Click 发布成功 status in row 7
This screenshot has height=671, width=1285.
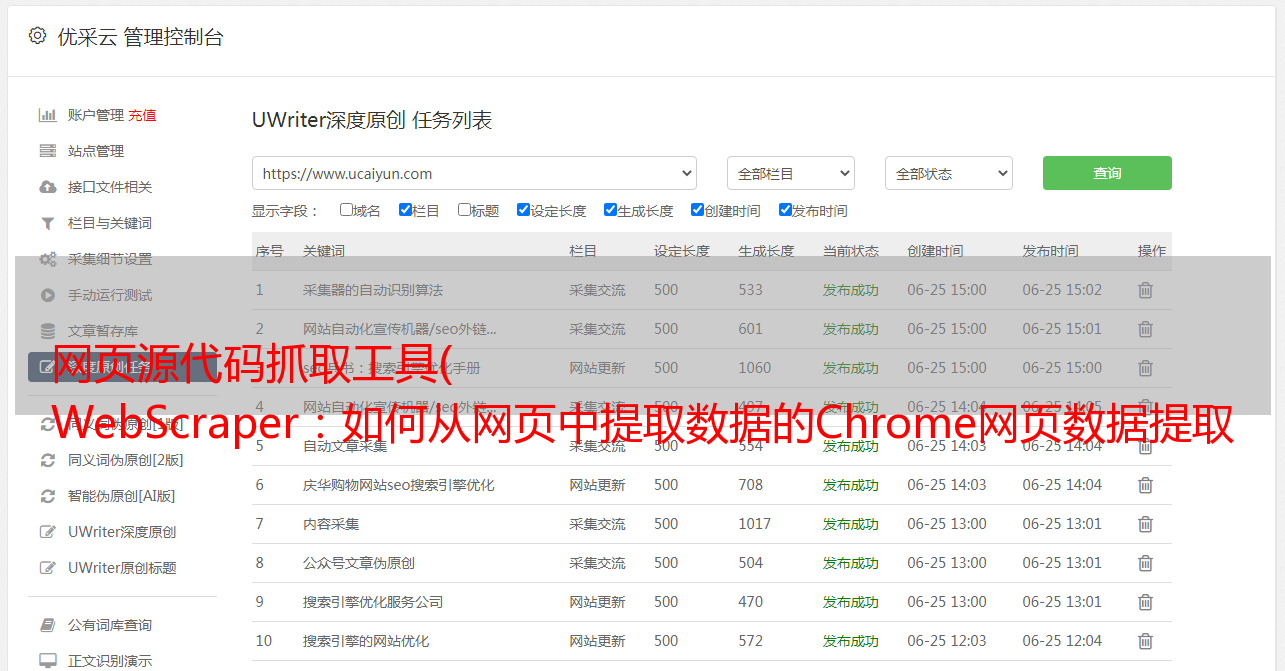[851, 524]
